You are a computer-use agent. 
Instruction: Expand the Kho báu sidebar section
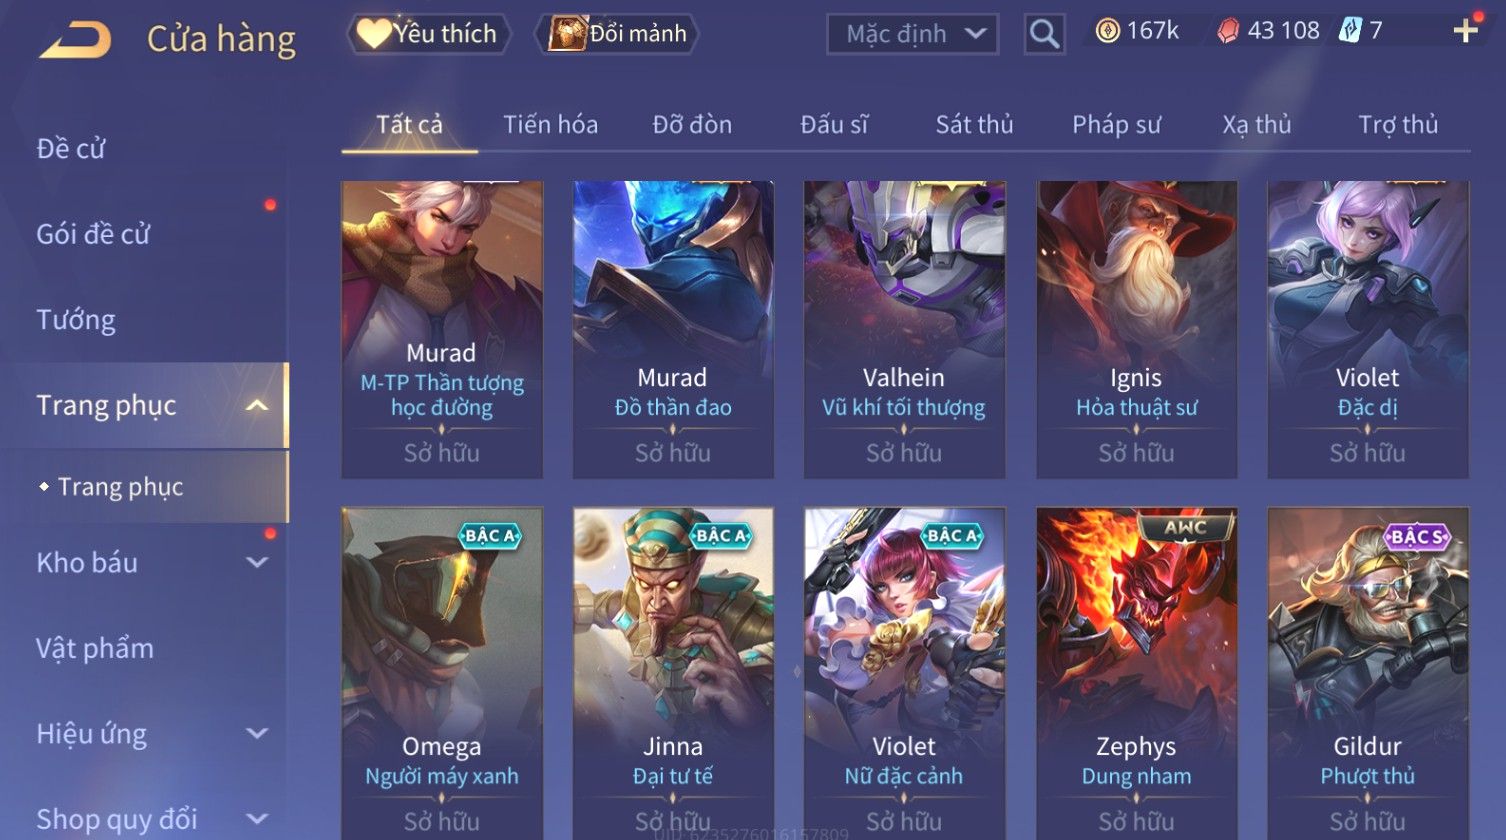[x=257, y=563]
